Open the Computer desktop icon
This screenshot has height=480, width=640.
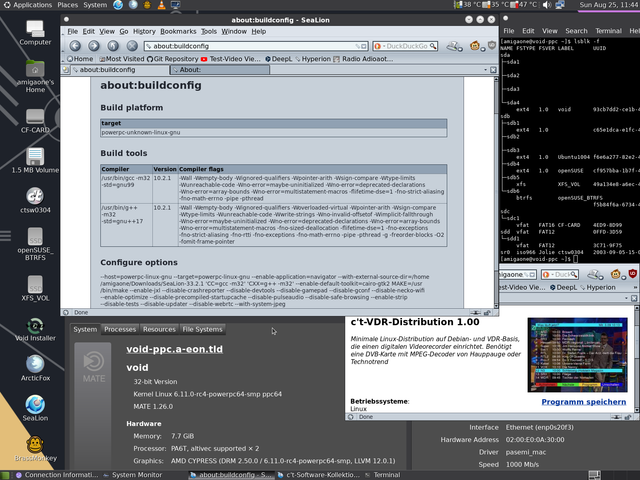coord(35,33)
